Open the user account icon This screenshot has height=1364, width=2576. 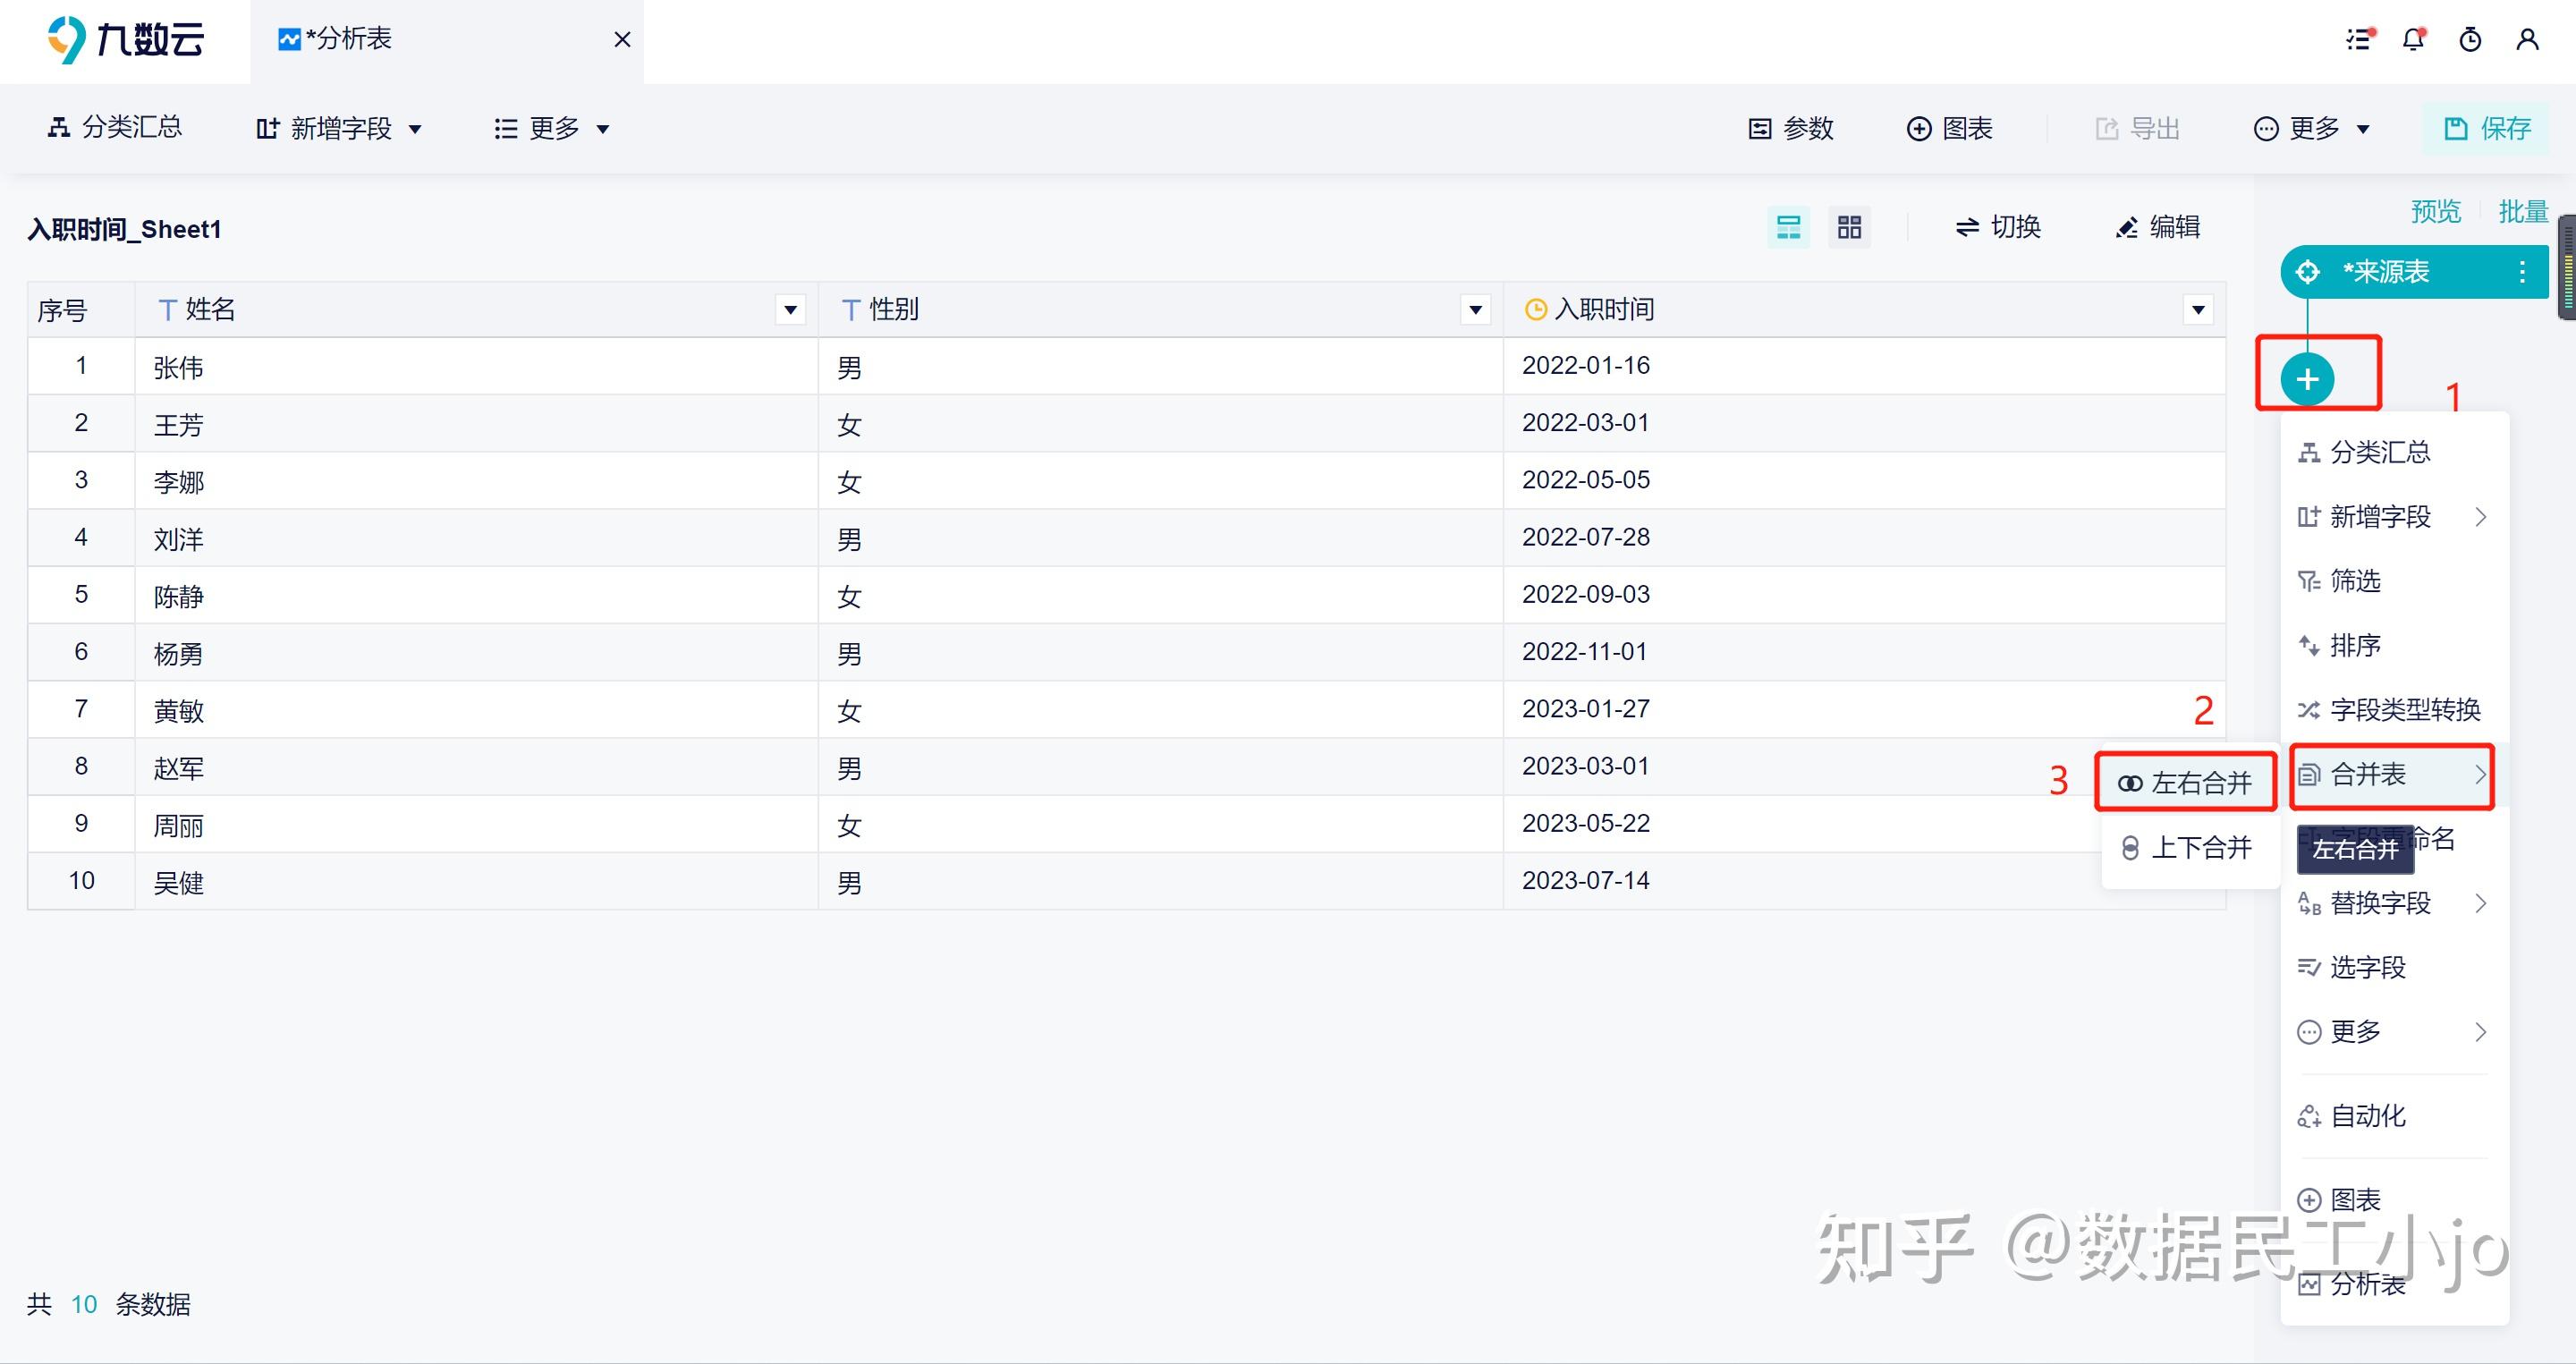click(2527, 40)
